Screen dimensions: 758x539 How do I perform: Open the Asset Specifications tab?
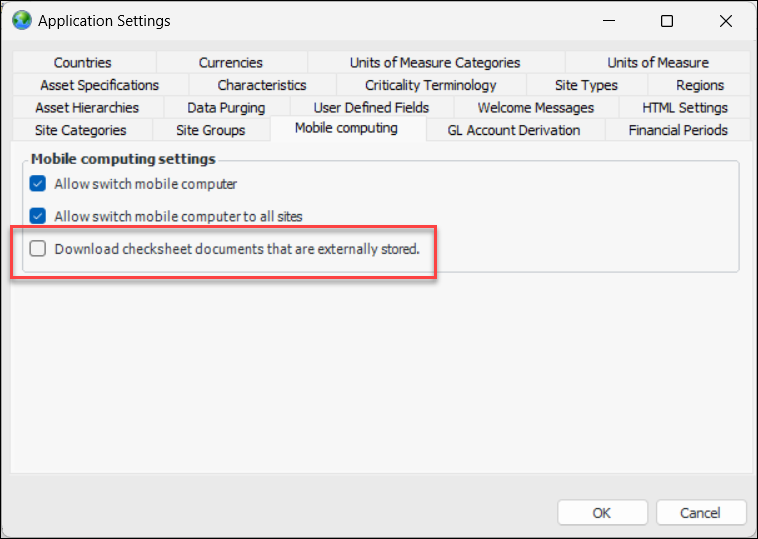pyautogui.click(x=99, y=85)
